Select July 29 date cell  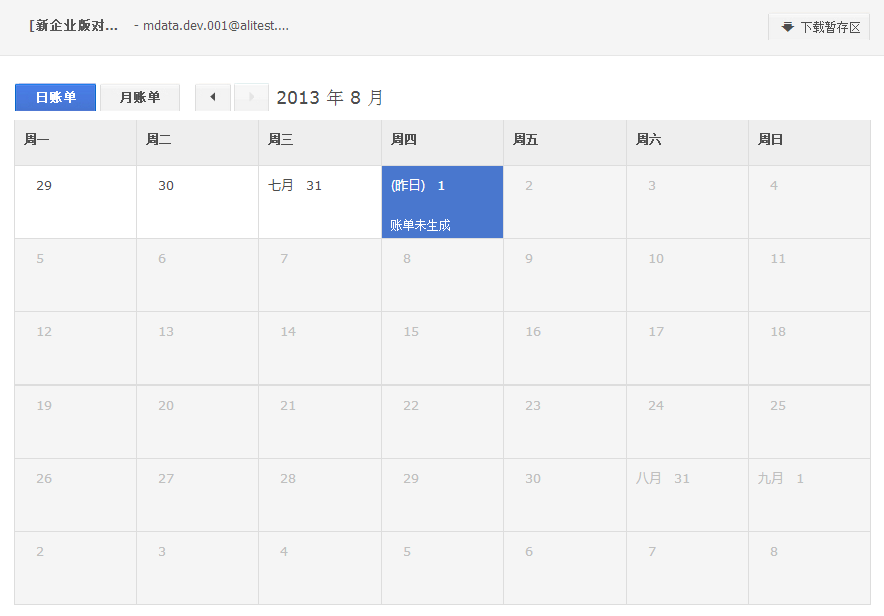76,202
